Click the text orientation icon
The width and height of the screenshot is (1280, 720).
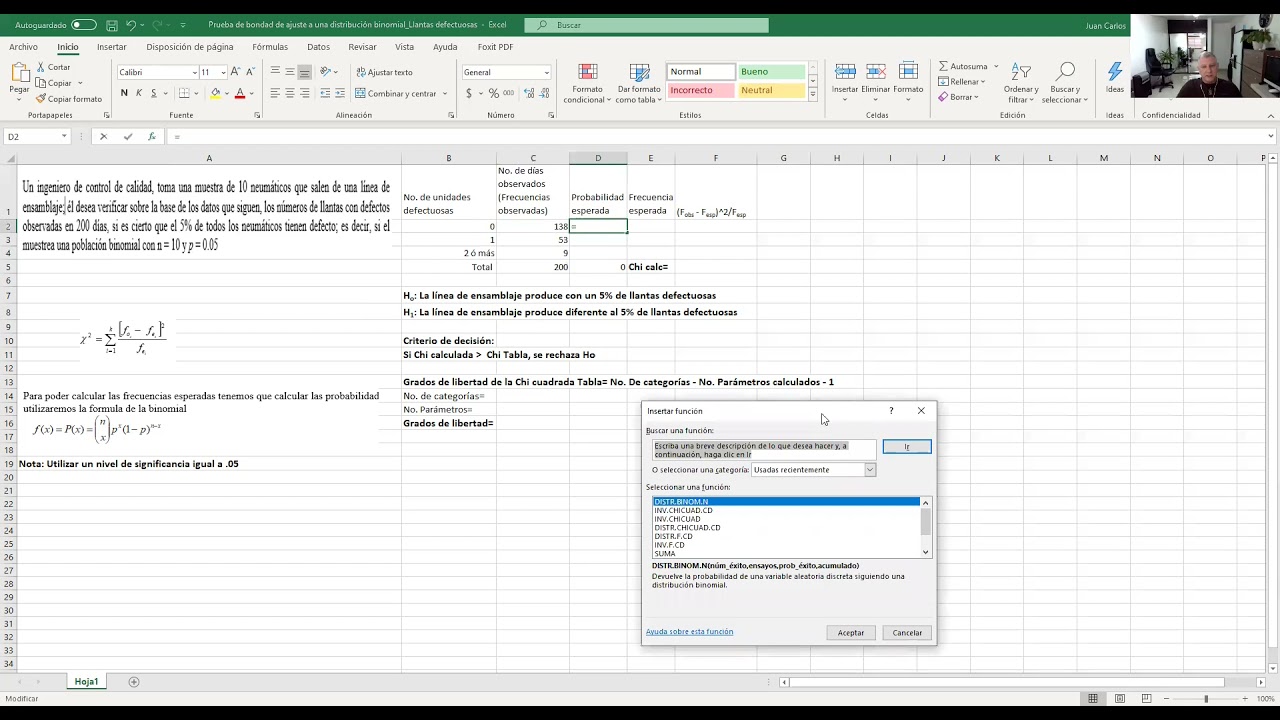326,72
